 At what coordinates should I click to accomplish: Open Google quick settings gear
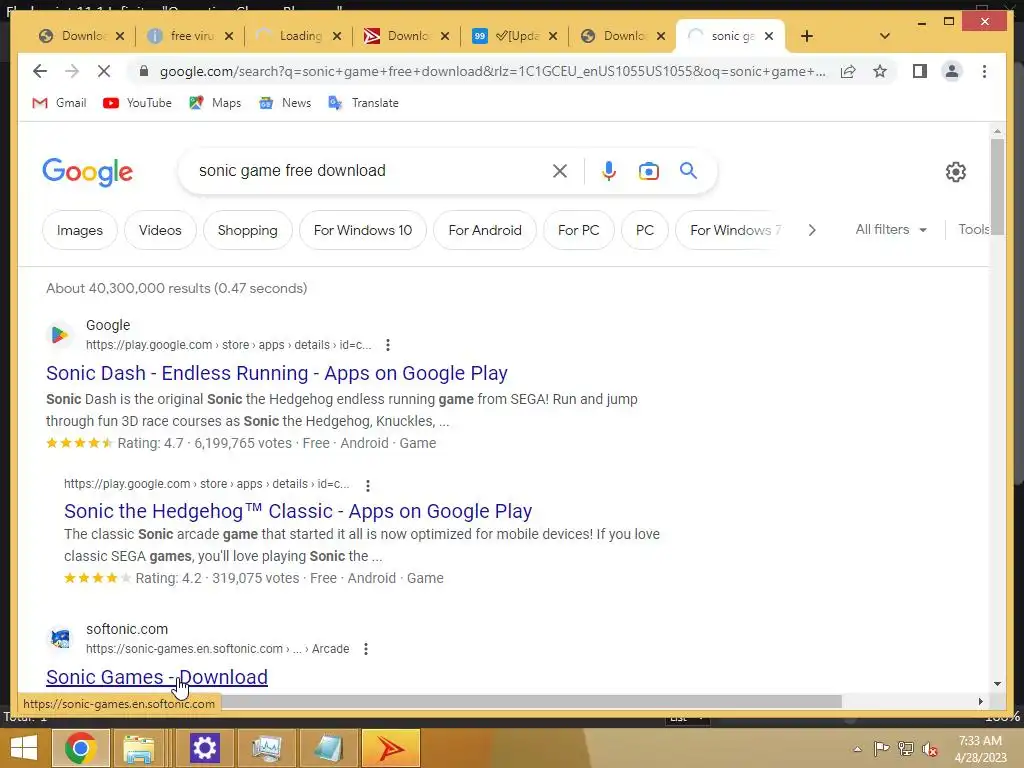click(955, 172)
